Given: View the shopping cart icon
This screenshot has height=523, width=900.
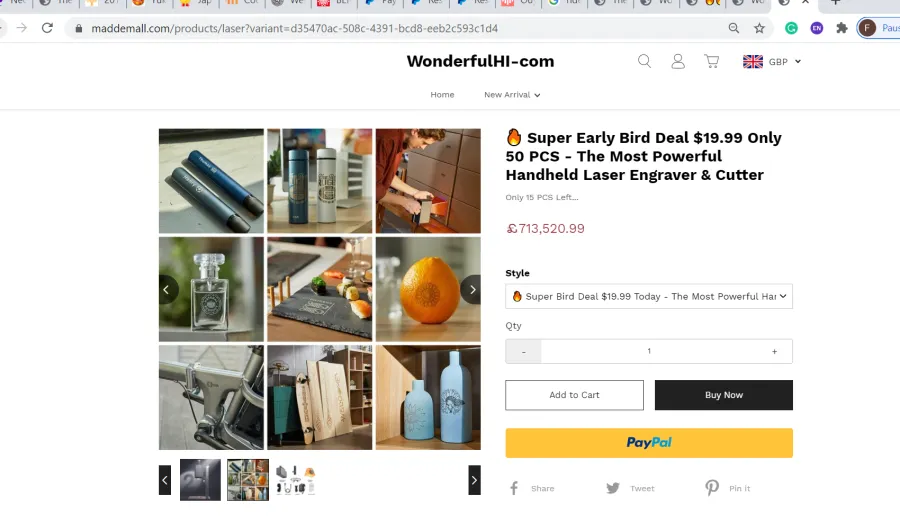Looking at the screenshot, I should pos(712,61).
